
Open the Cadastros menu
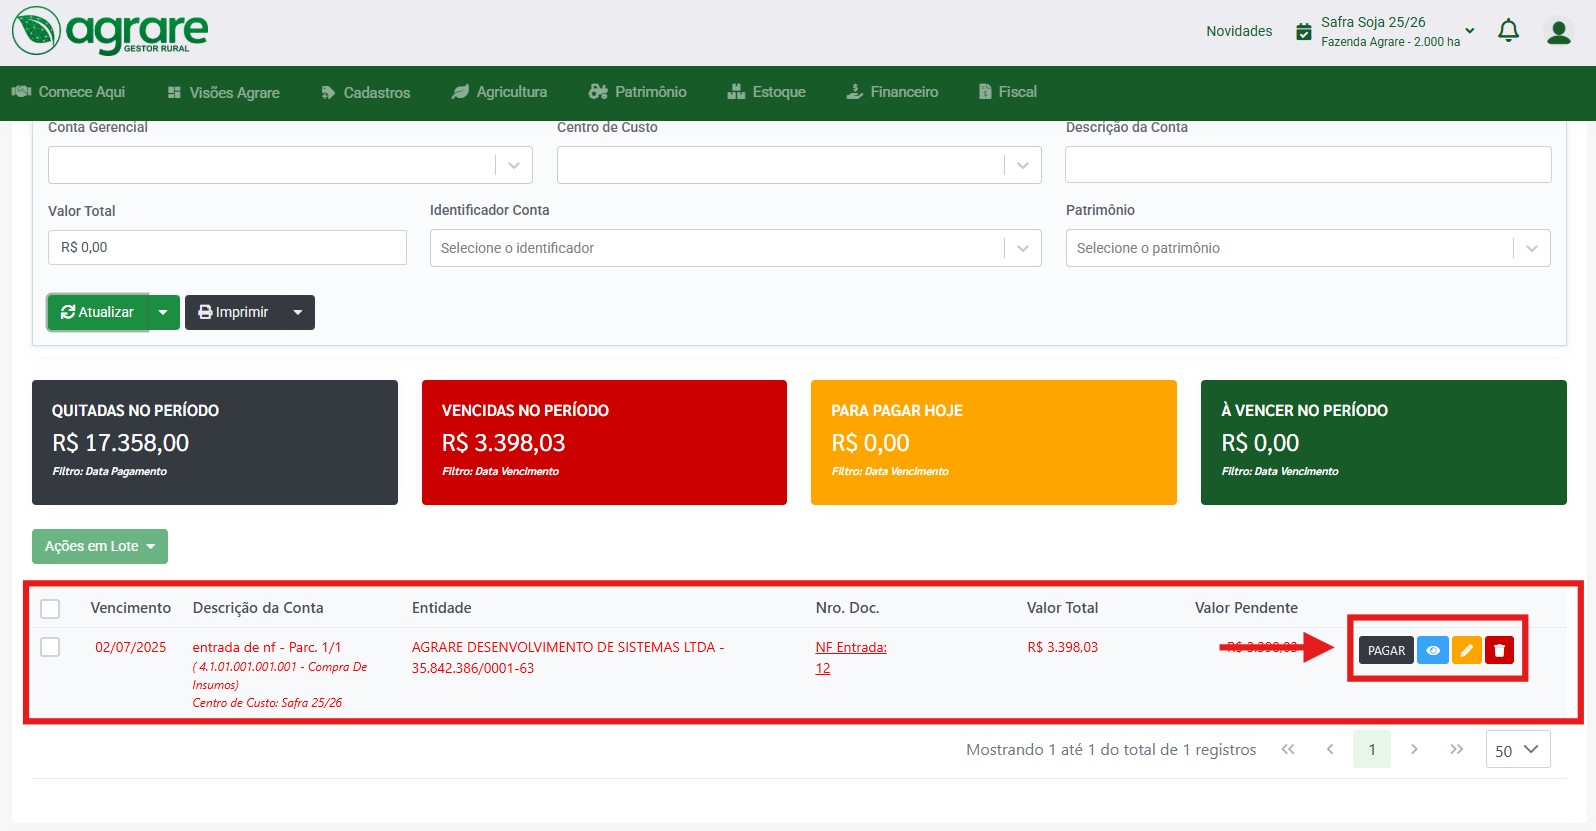click(365, 92)
